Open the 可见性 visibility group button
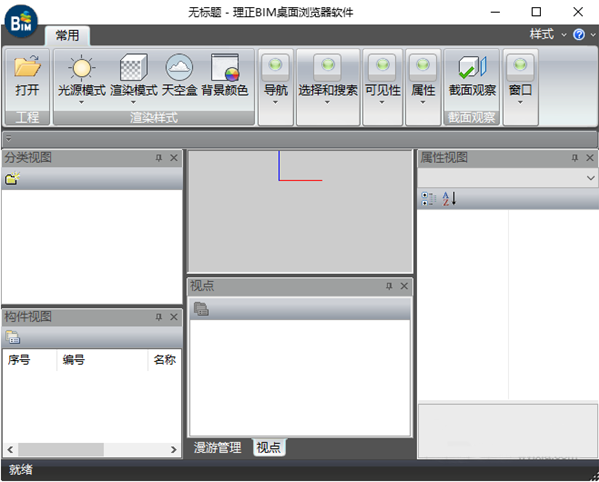599x482 pixels. coord(382,68)
